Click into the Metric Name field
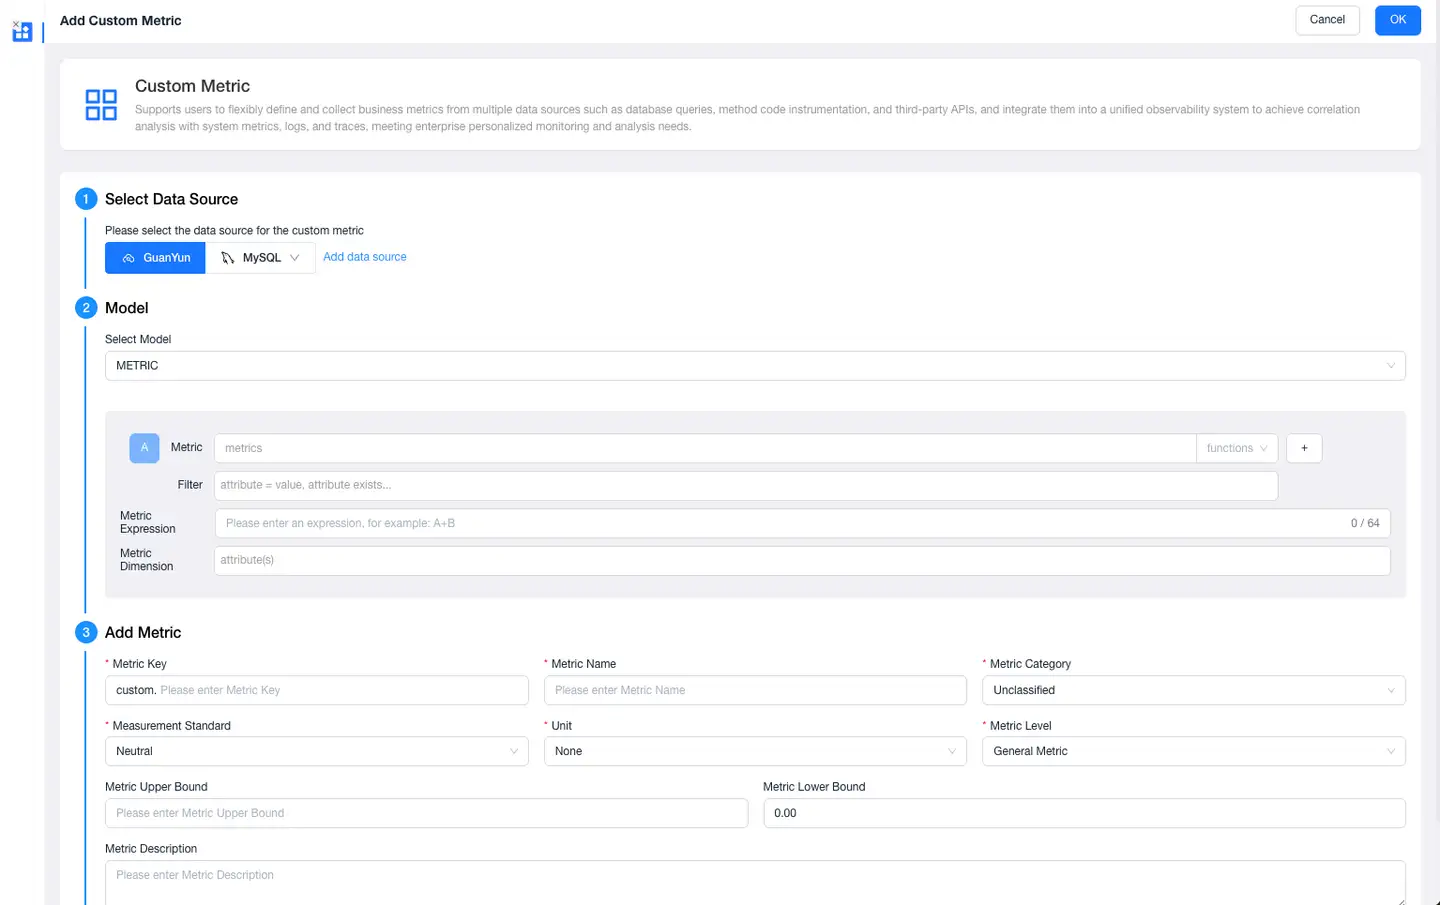The height and width of the screenshot is (905, 1440). point(754,690)
